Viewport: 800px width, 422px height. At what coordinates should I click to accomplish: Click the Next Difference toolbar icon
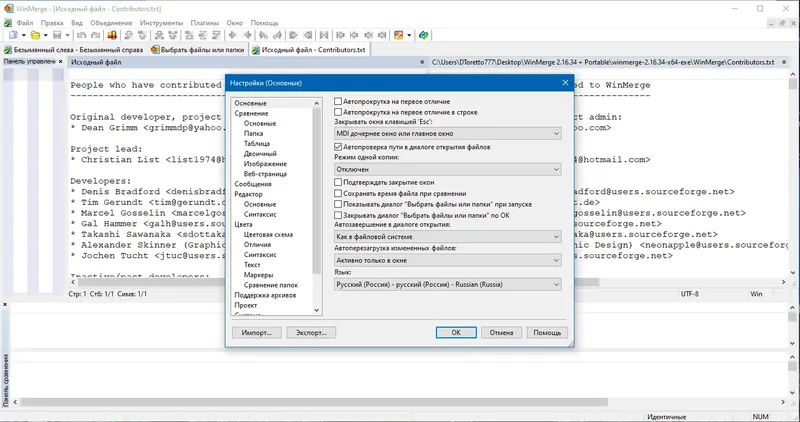pos(129,35)
